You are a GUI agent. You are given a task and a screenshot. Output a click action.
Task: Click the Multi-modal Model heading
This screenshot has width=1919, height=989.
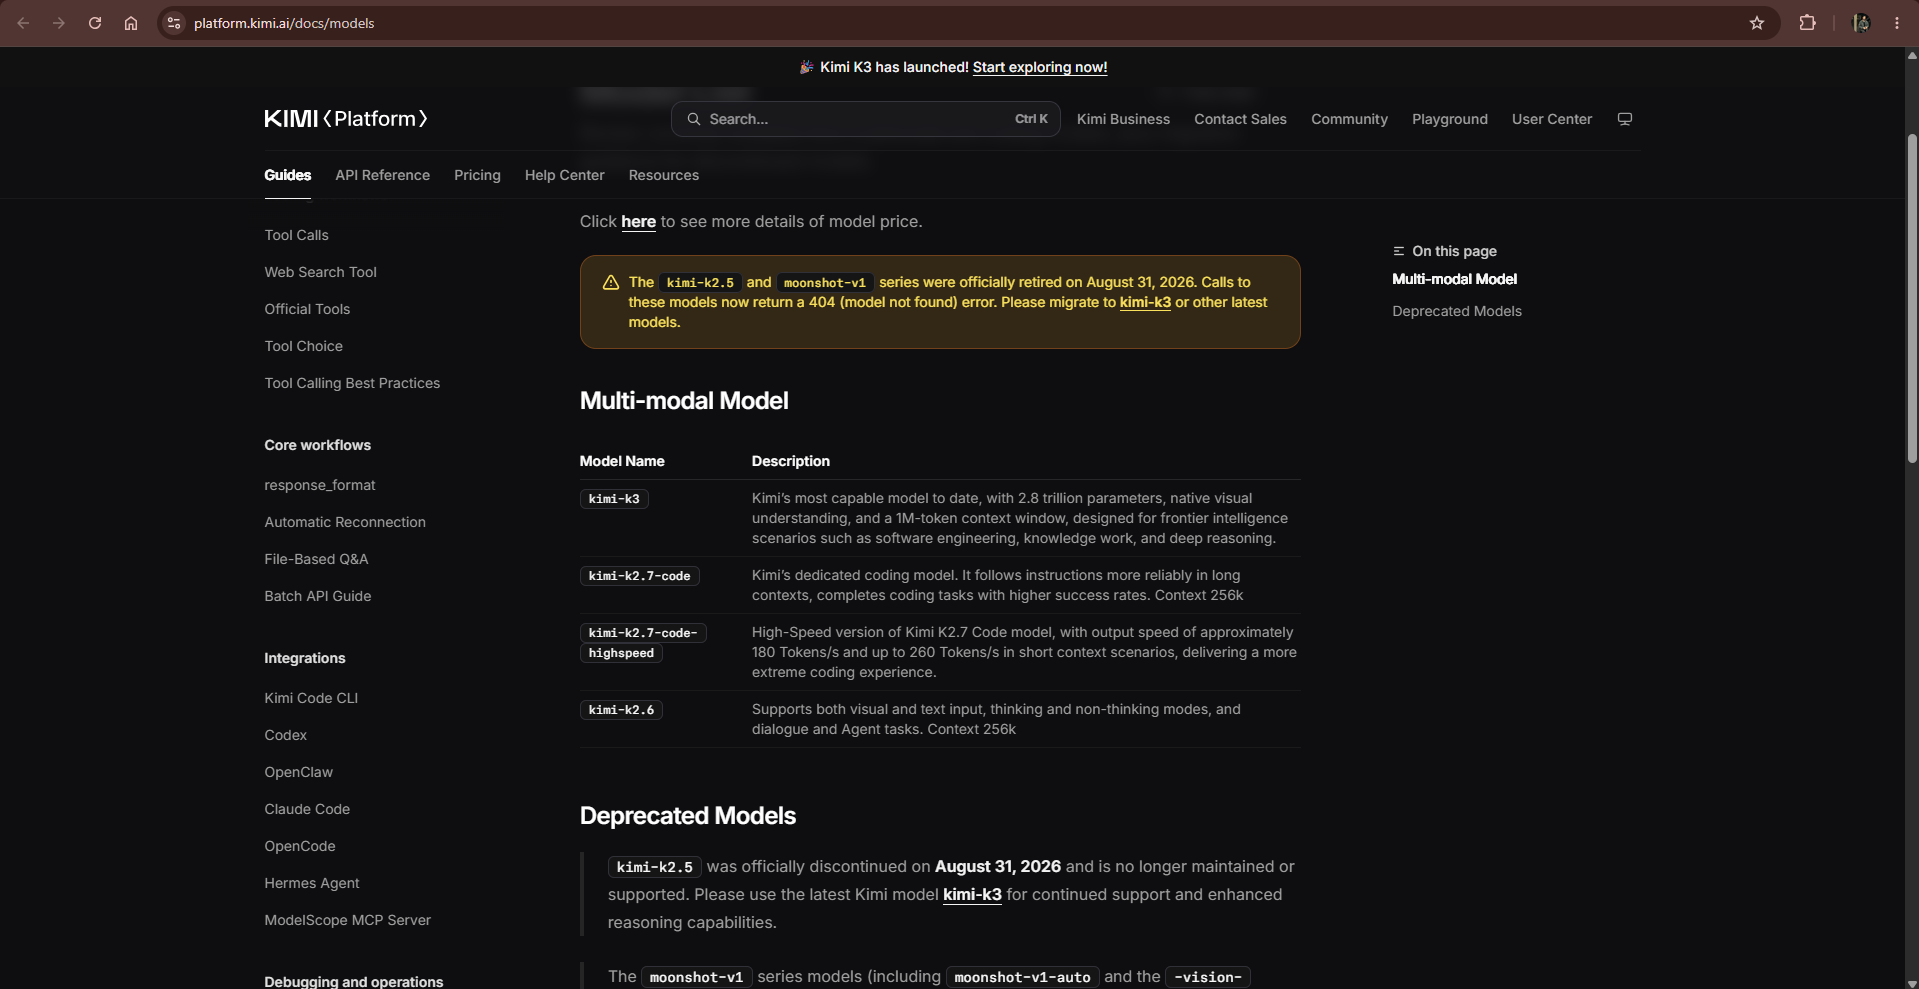point(684,400)
